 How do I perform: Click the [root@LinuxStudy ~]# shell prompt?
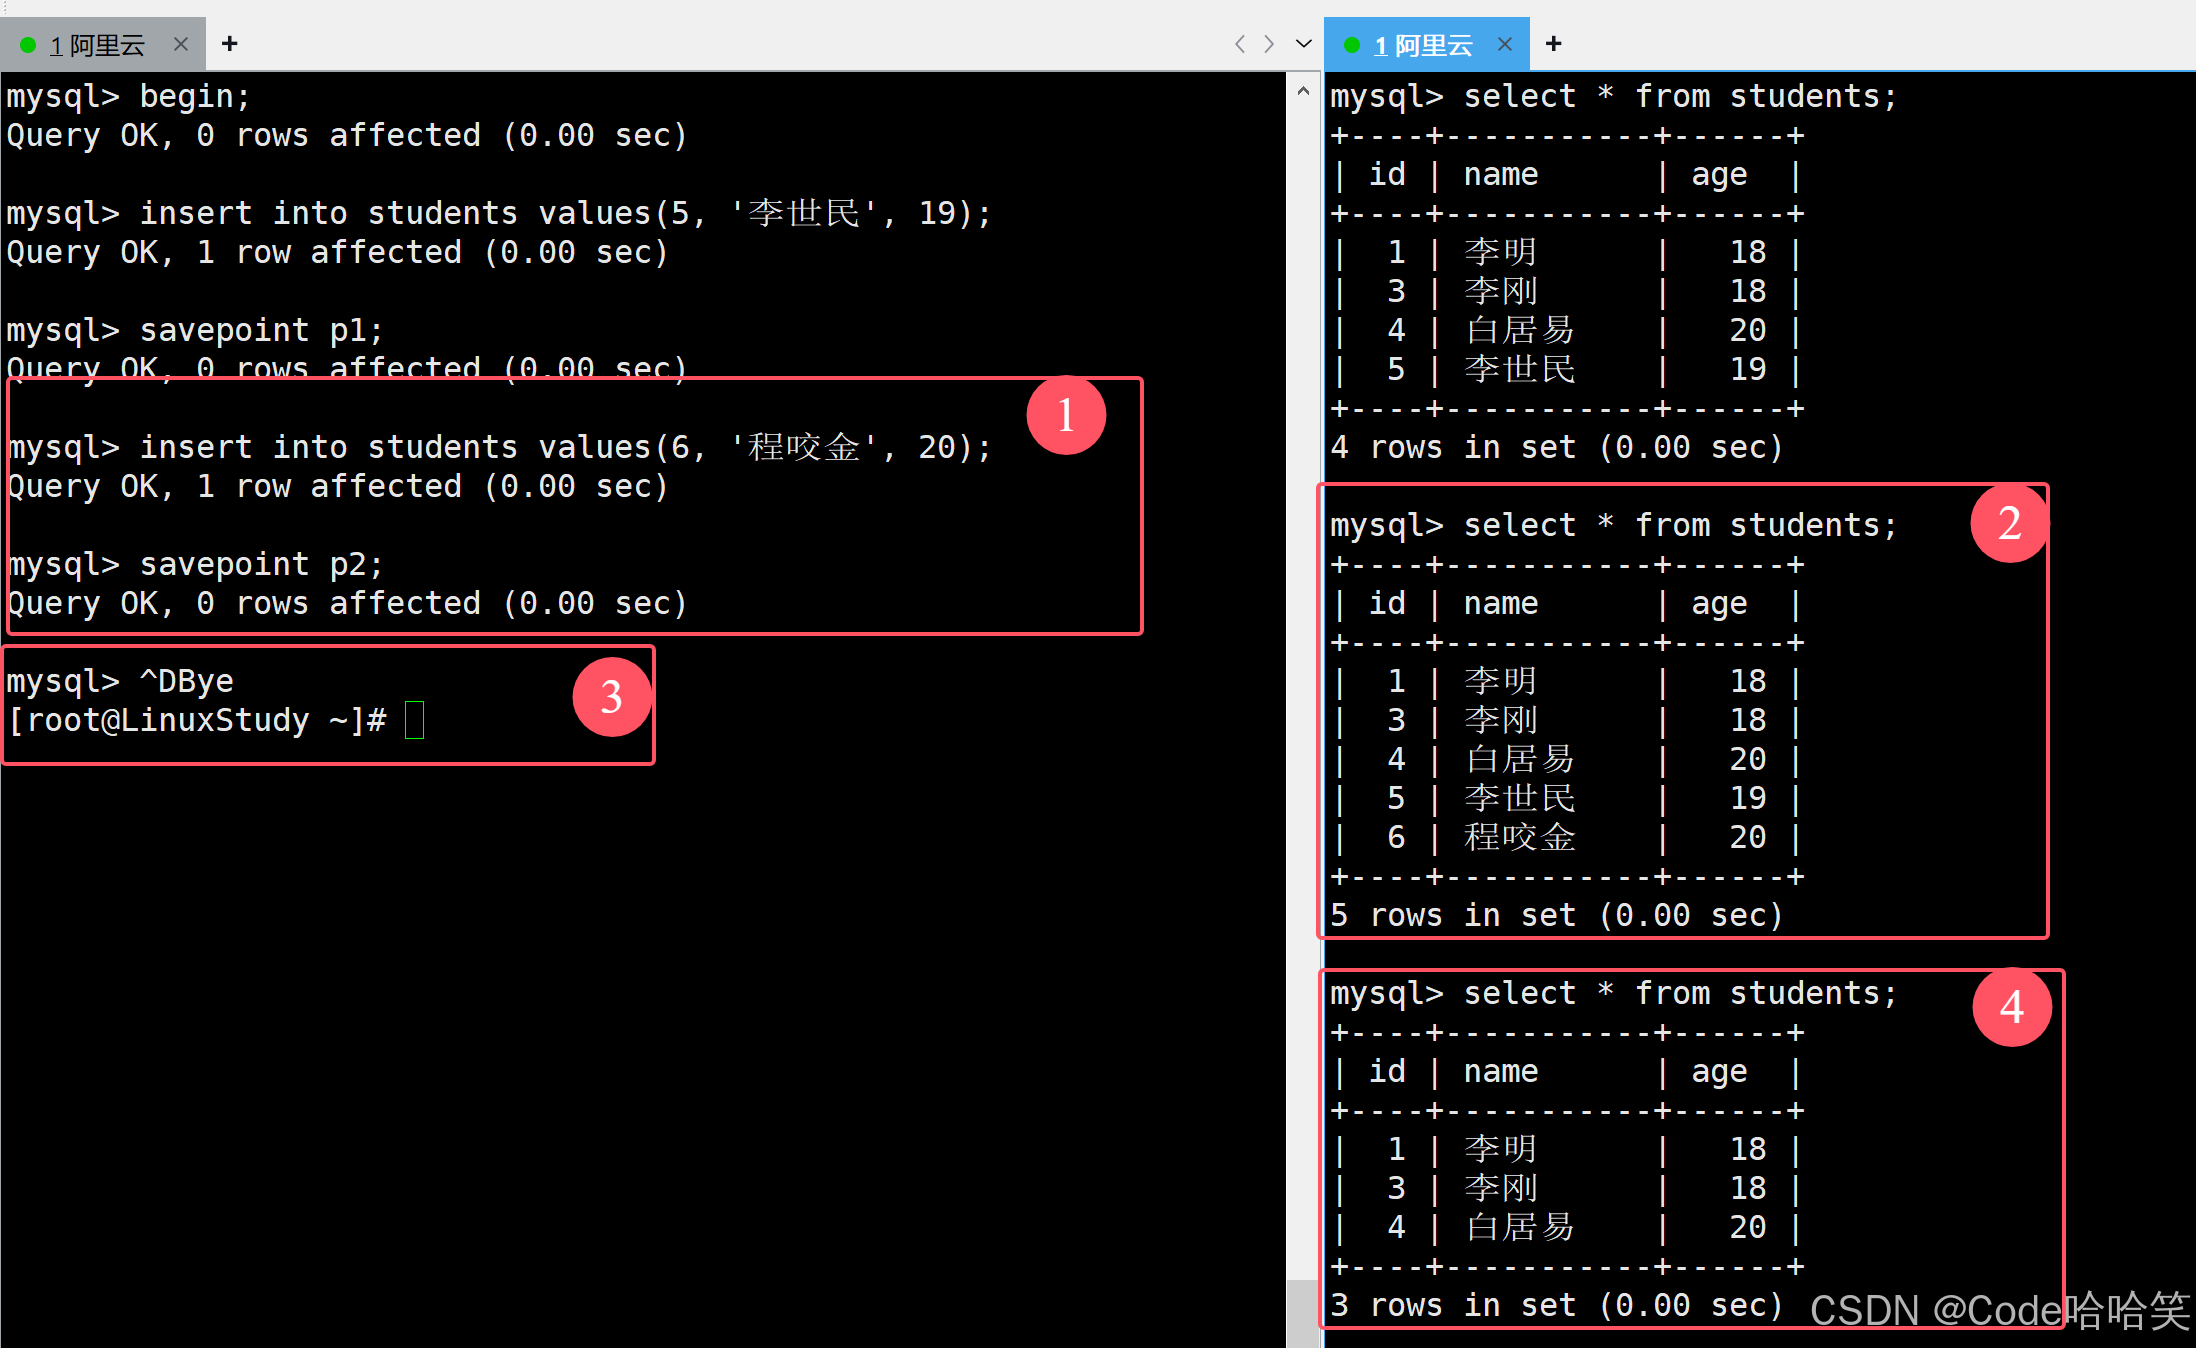point(197,721)
